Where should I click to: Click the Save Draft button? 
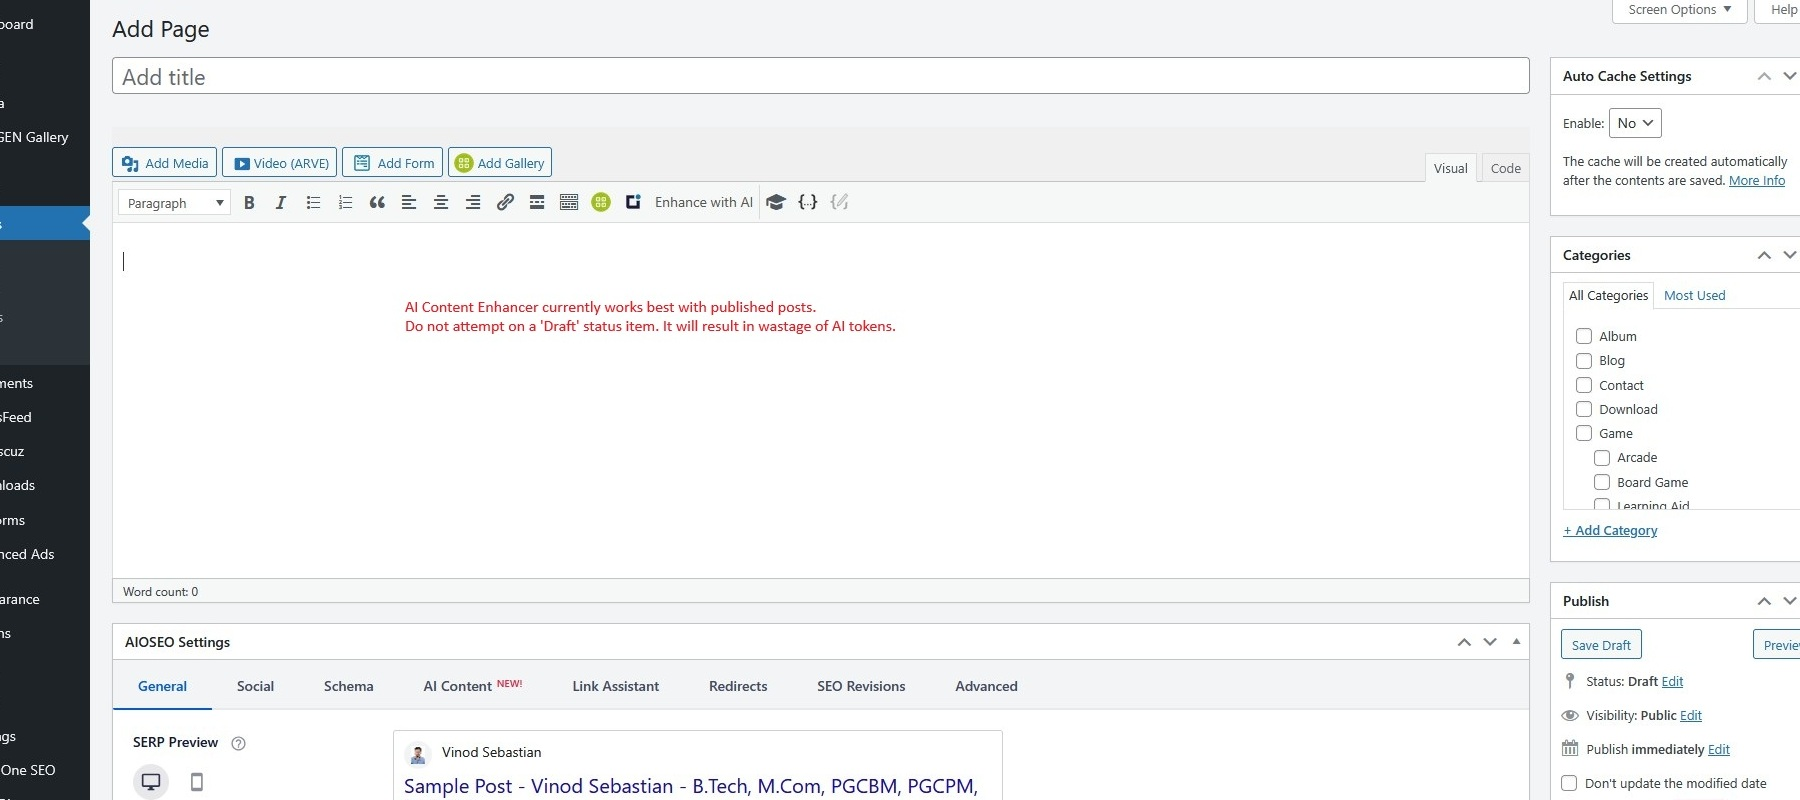click(1601, 645)
